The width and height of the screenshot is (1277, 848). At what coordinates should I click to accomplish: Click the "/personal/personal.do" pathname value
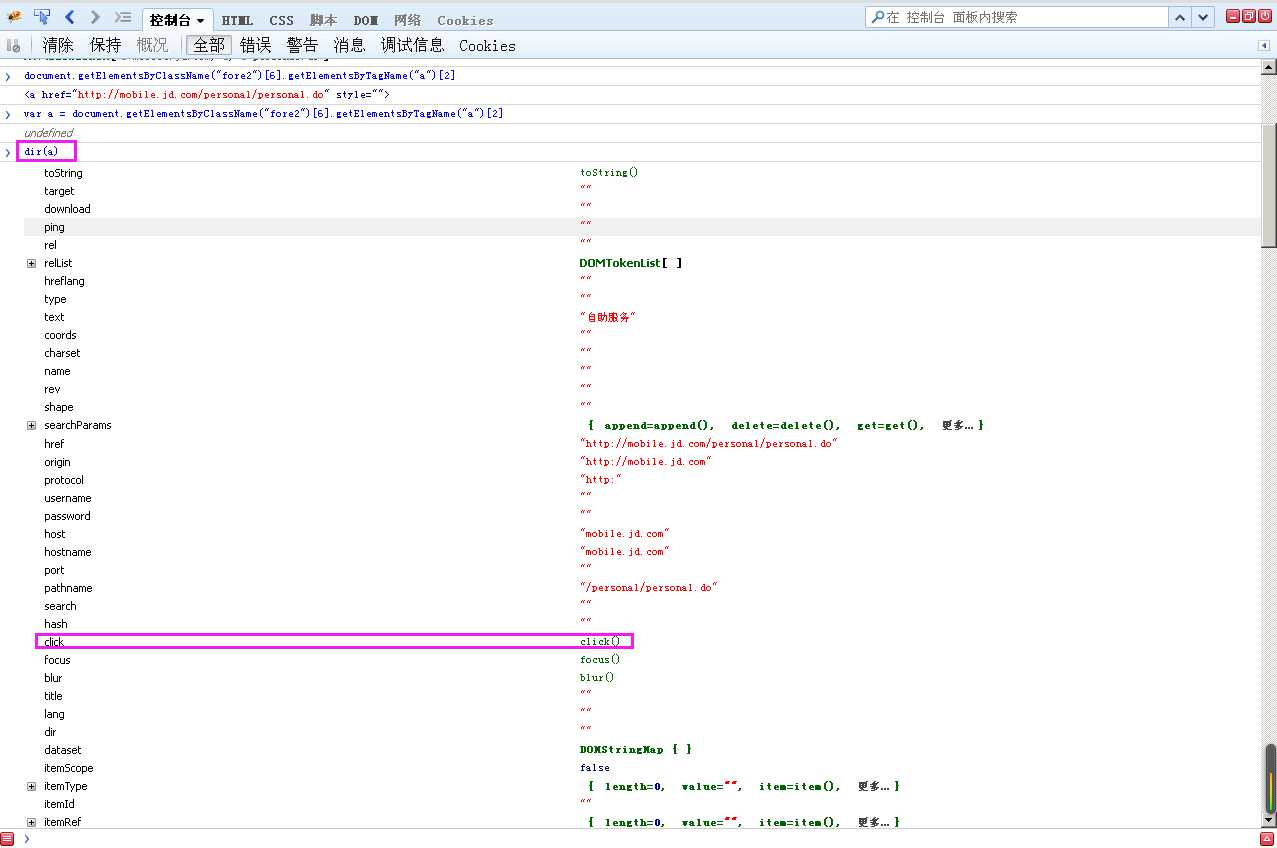click(x=649, y=588)
